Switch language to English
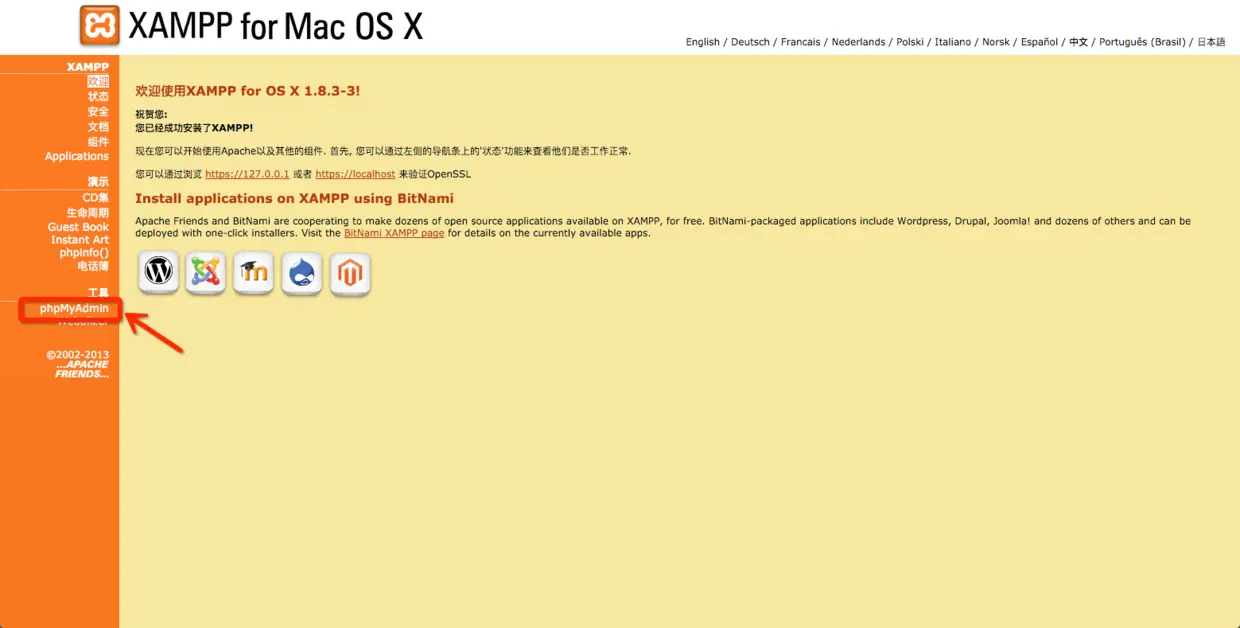 coord(703,42)
